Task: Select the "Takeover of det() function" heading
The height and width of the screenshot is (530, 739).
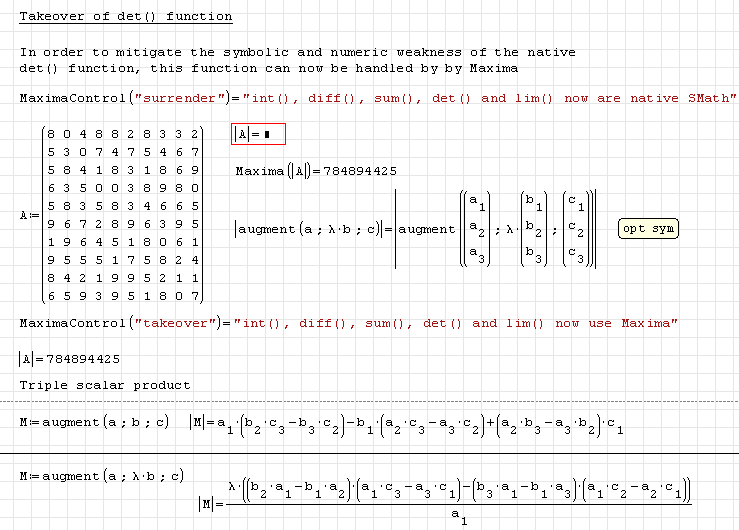Action: coord(126,17)
